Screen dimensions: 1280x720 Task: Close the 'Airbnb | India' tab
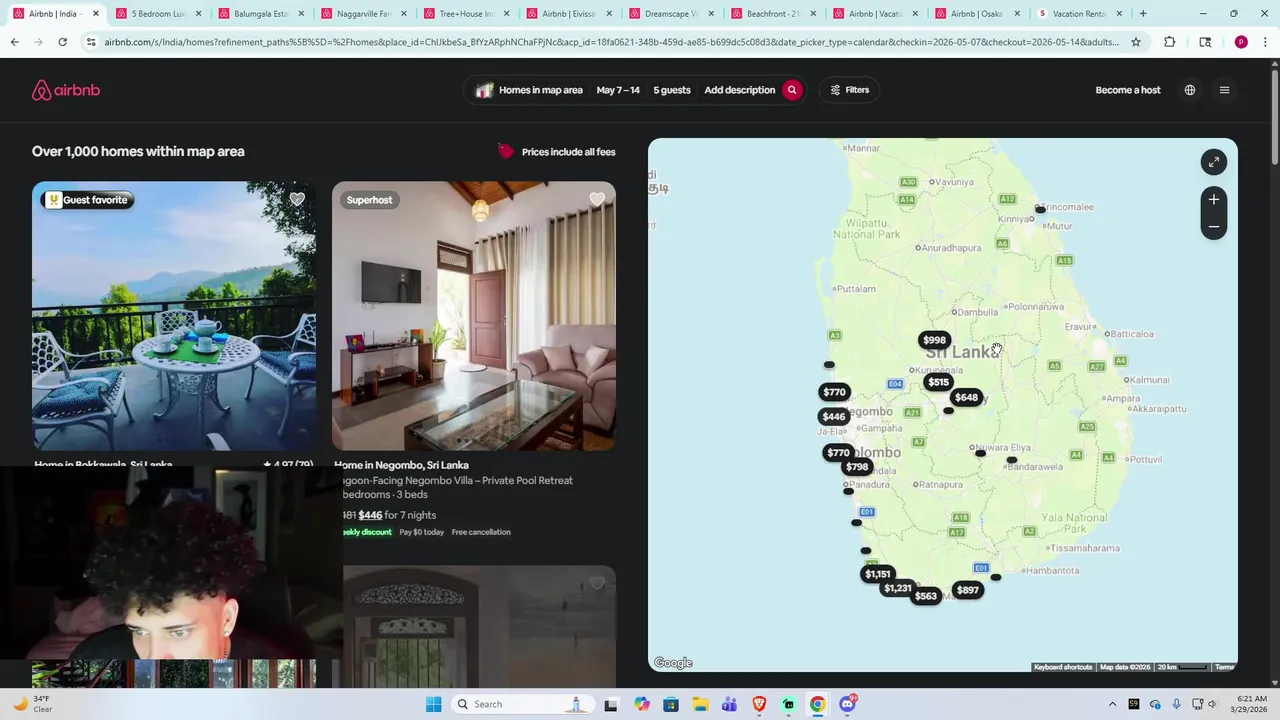(x=96, y=14)
